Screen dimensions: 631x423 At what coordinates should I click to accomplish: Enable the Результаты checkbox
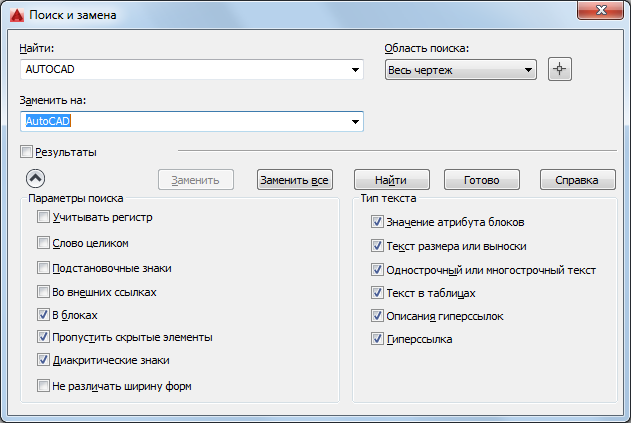tap(27, 152)
